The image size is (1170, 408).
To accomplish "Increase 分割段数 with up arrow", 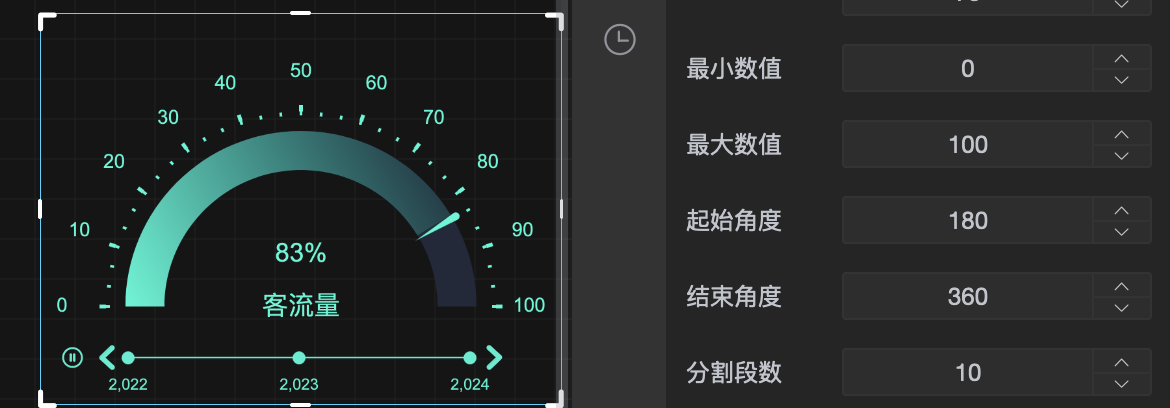I will [1121, 362].
